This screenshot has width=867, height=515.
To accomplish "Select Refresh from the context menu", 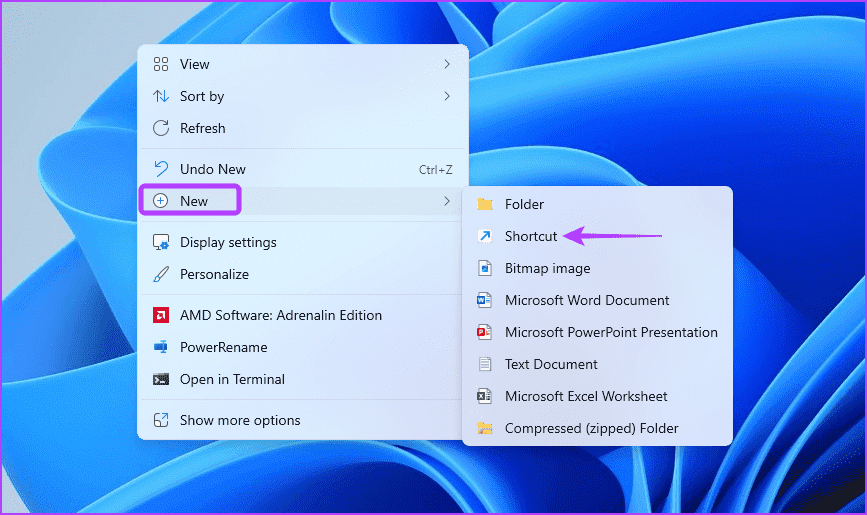I will (x=302, y=128).
